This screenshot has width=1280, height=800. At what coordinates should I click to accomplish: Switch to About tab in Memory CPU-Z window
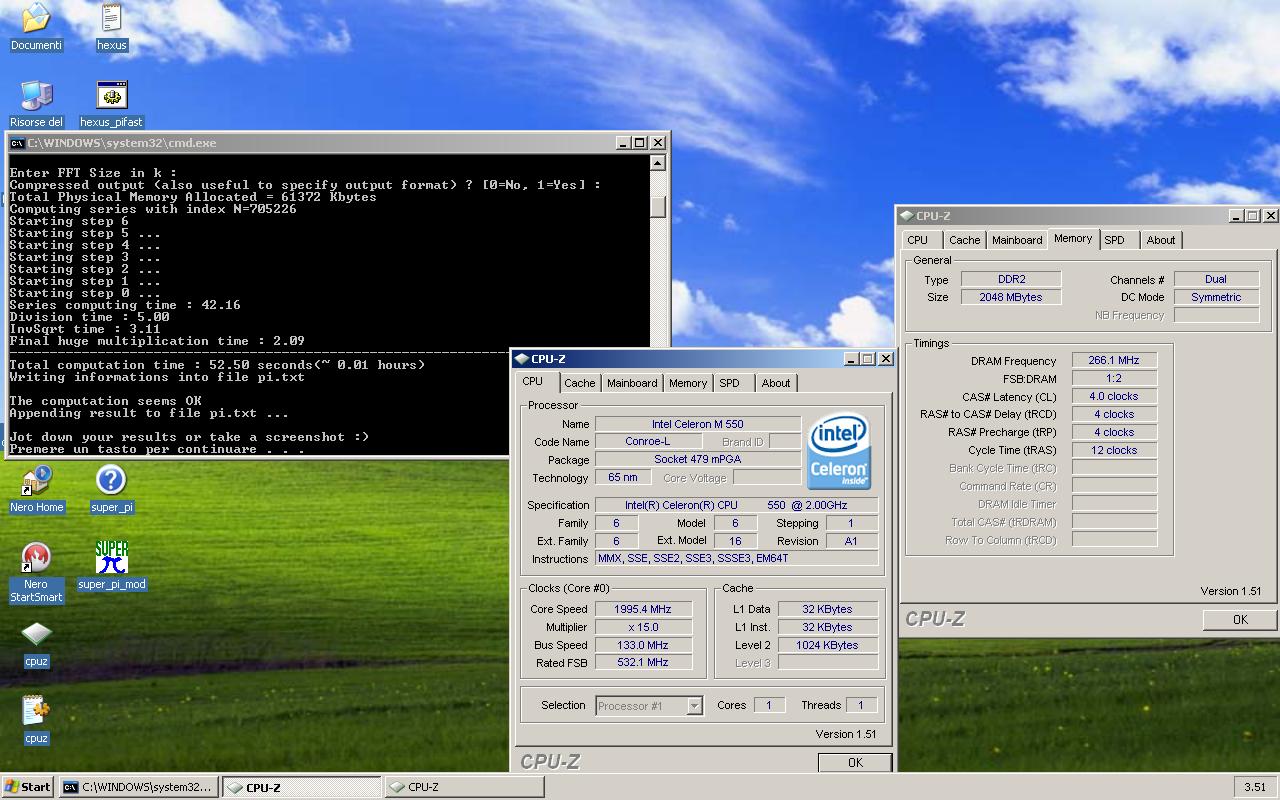1161,240
